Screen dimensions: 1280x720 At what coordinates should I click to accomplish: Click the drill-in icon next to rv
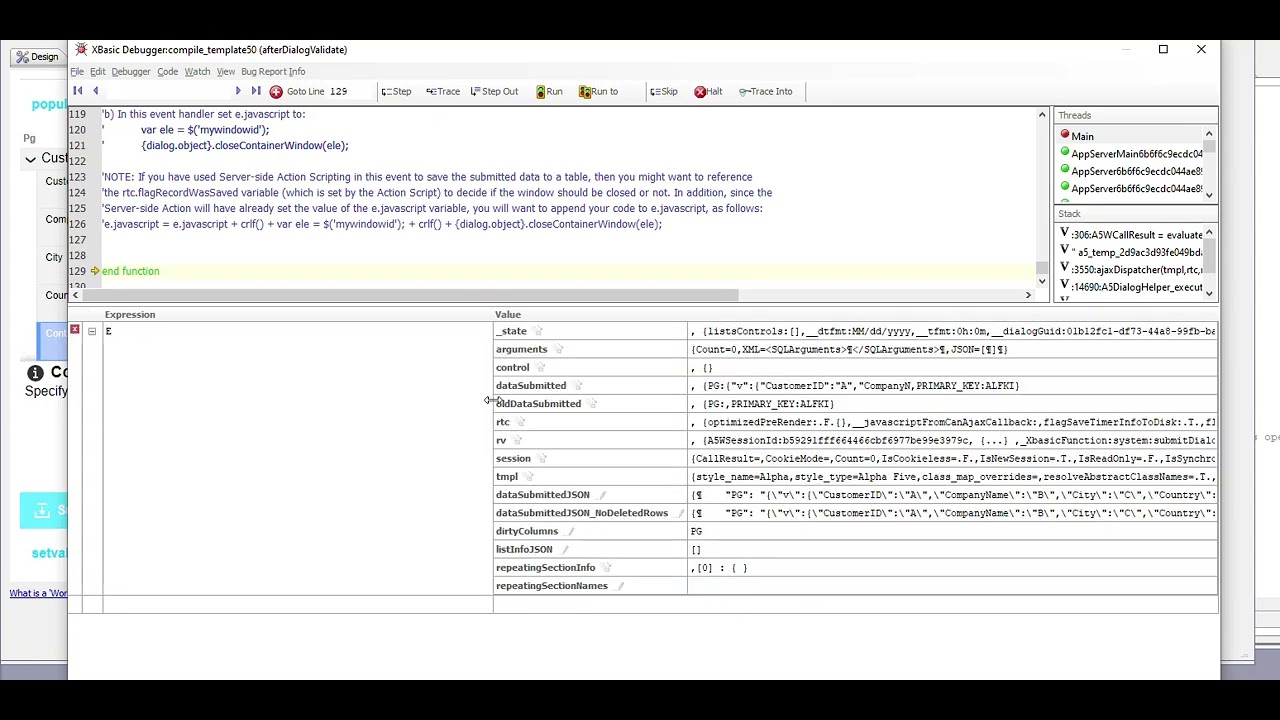[518, 440]
